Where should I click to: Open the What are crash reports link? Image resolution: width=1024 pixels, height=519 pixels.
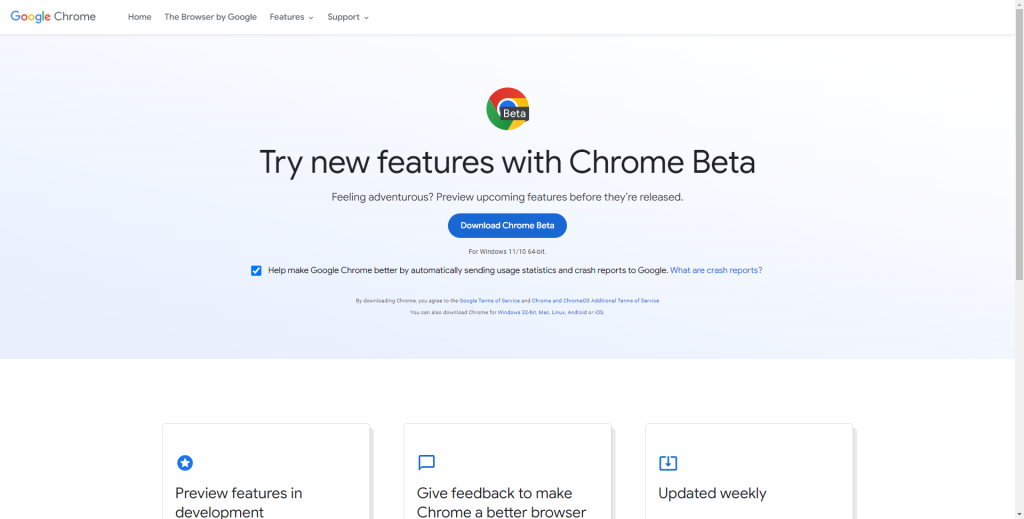(716, 270)
